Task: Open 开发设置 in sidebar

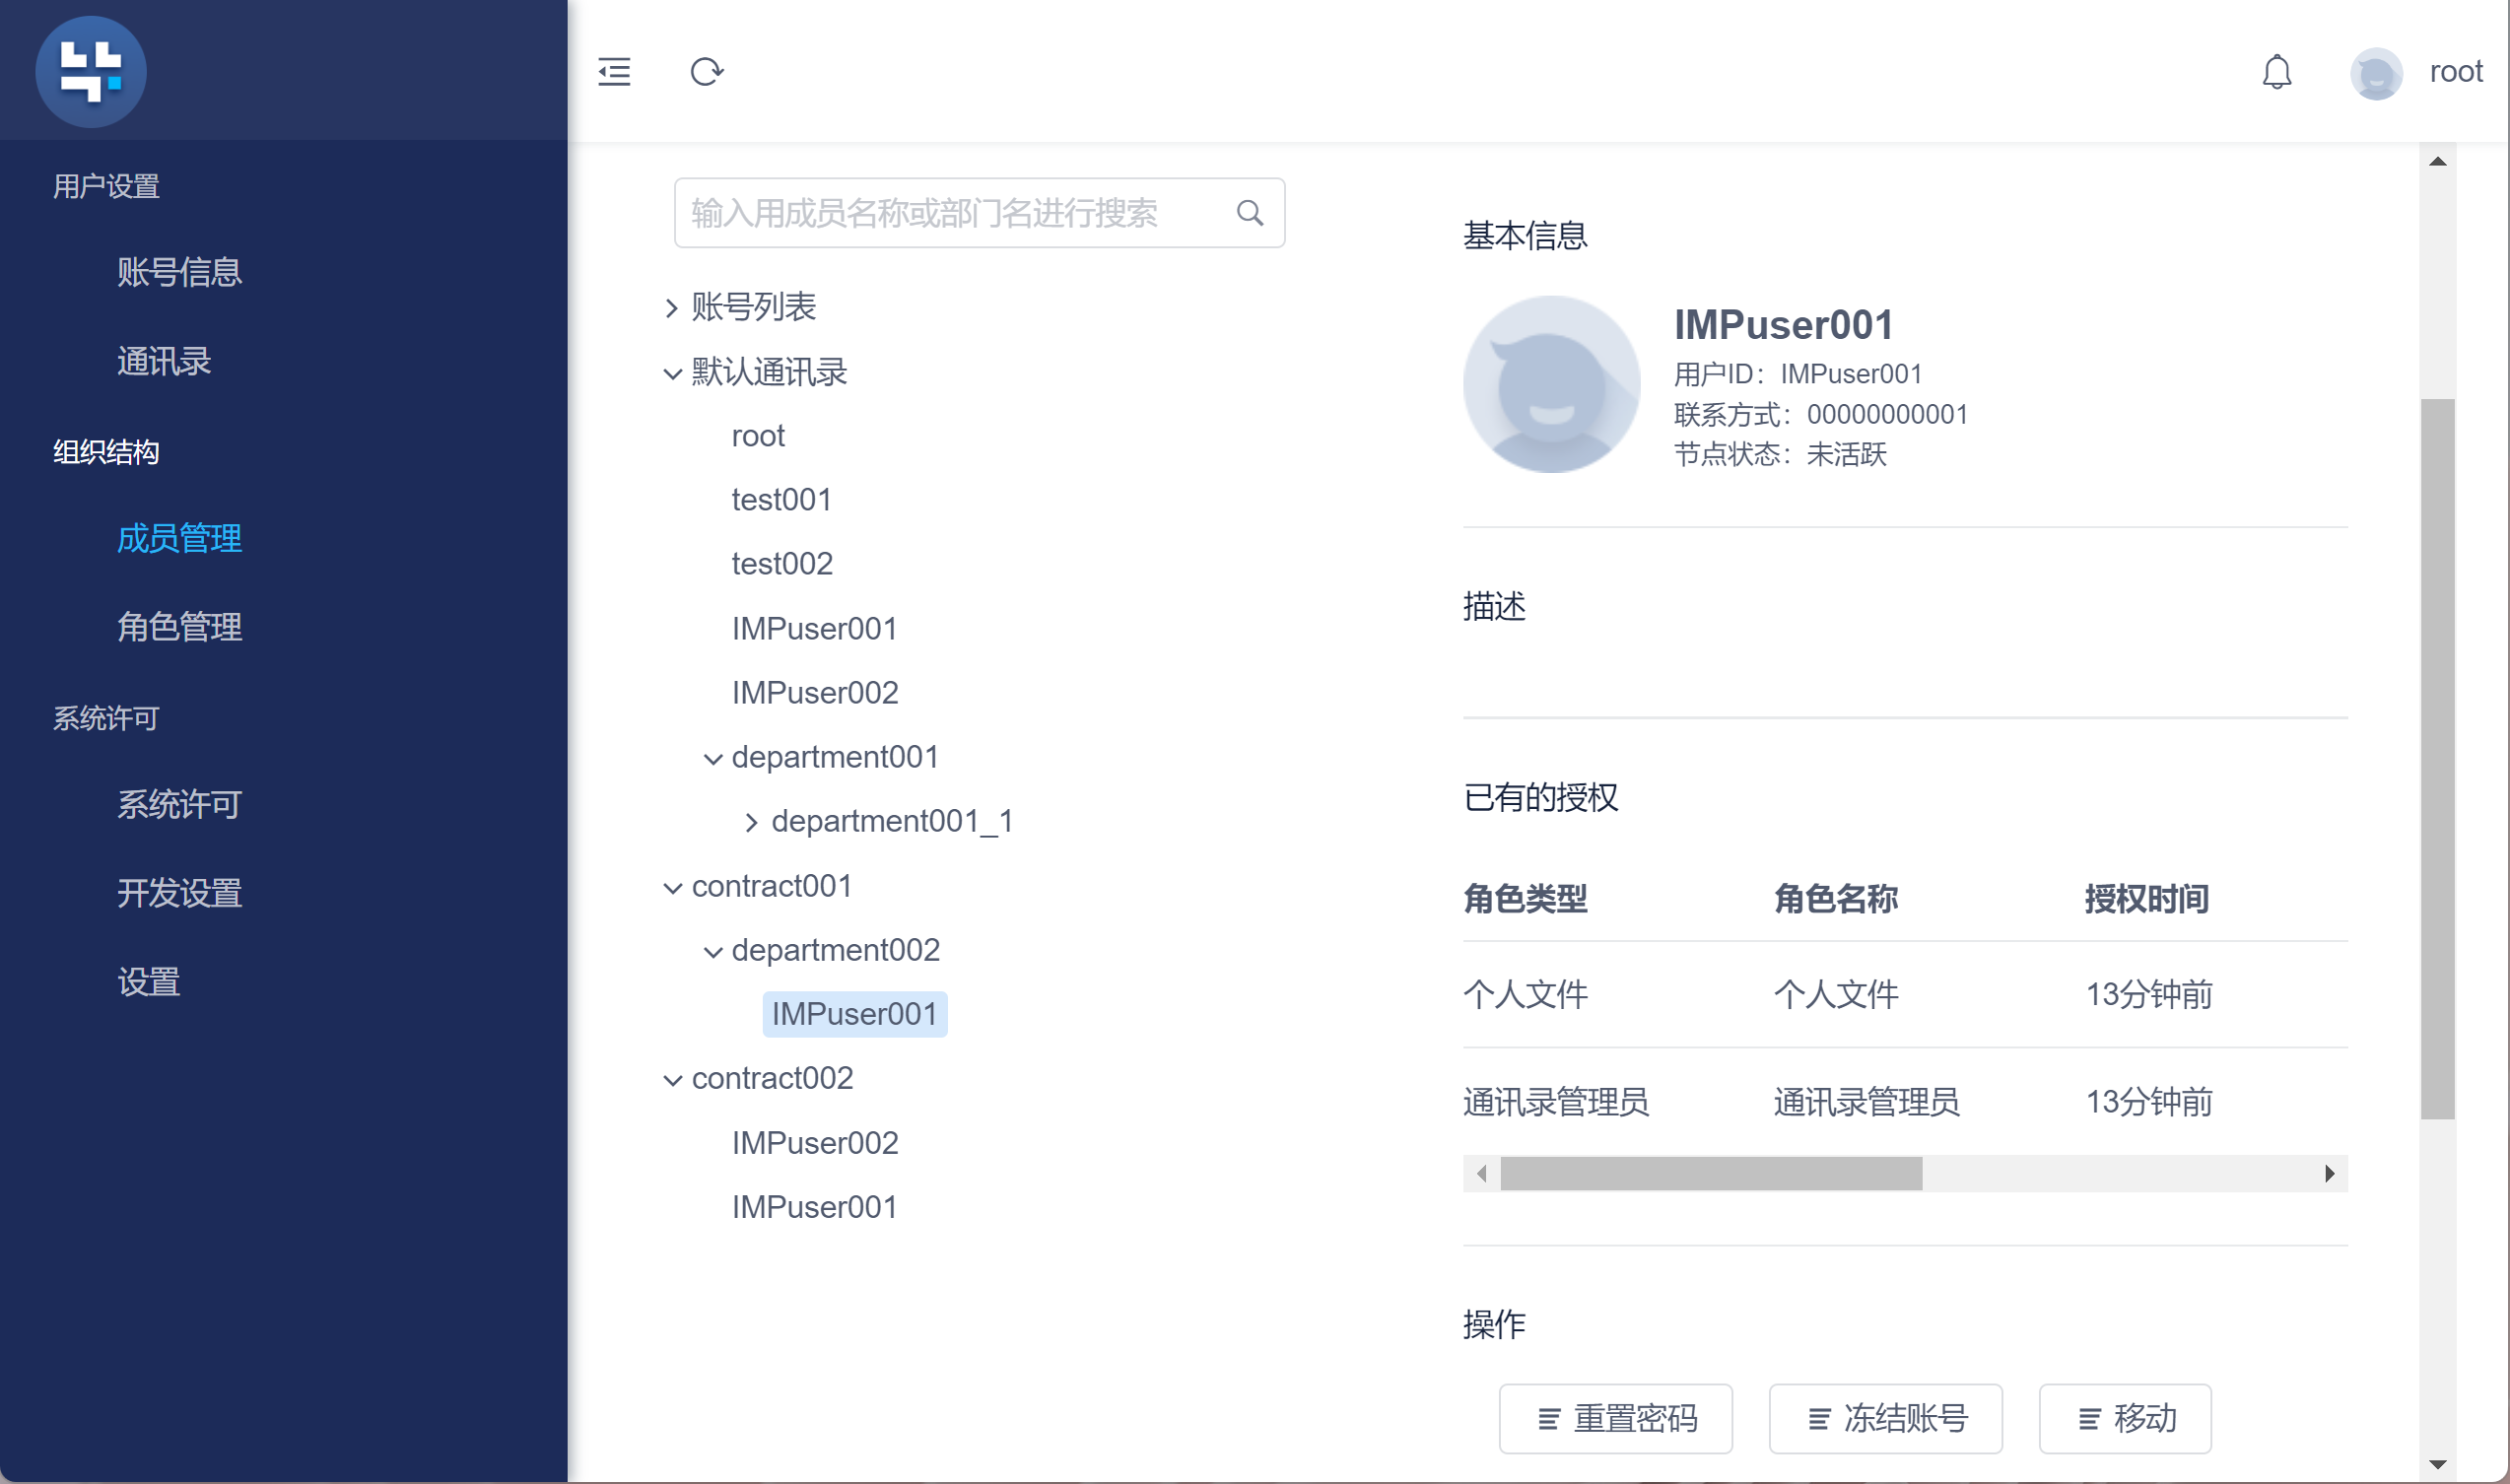Action: click(179, 893)
